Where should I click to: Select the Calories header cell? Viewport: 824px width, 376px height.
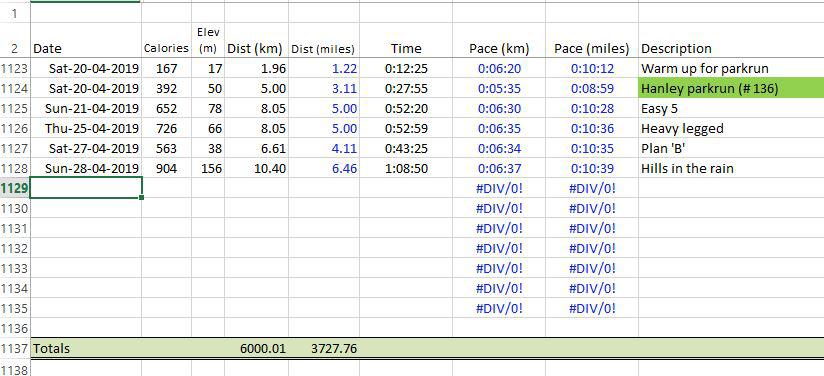point(166,40)
